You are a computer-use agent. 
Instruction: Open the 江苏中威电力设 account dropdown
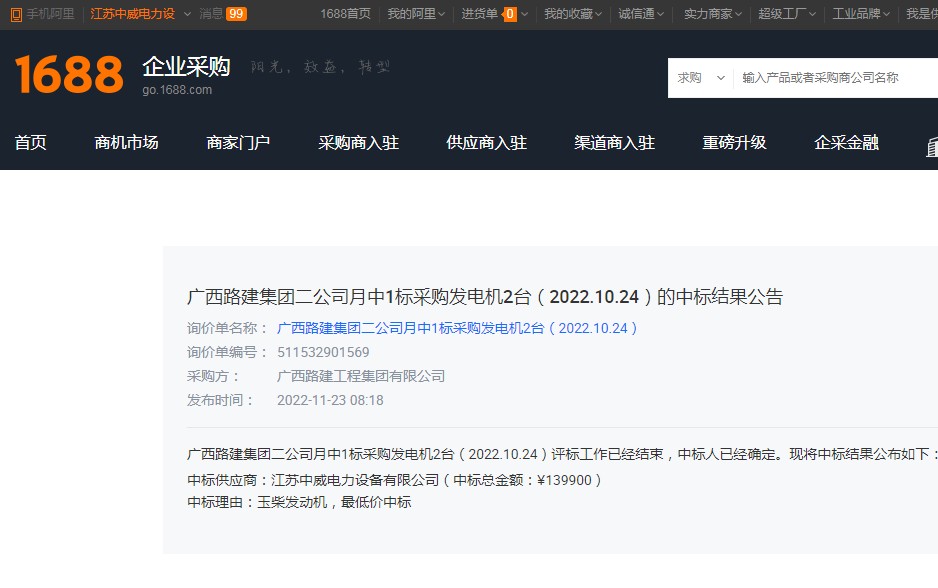click(187, 14)
